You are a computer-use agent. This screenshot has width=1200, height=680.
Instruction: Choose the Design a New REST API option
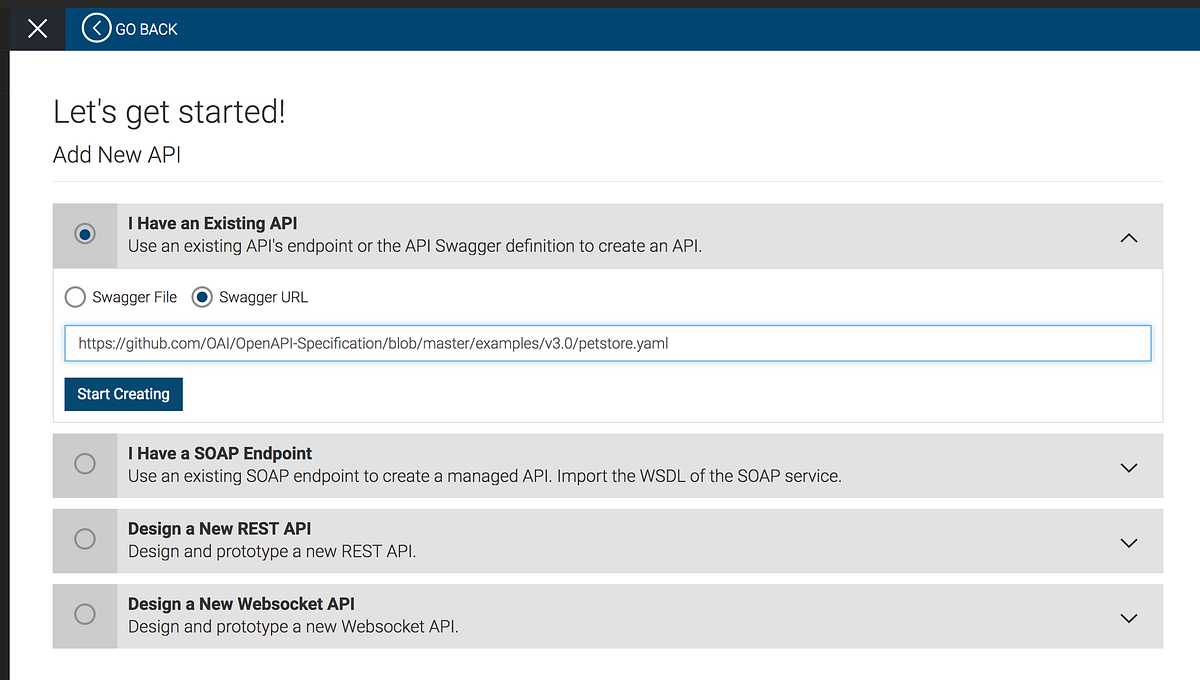(85, 540)
